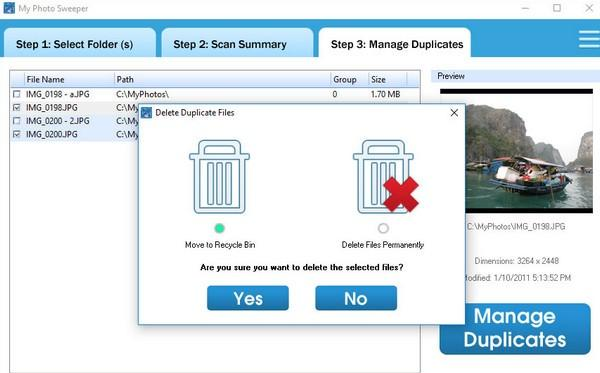Screen dimensions: 600x373
Task: Cancel deletion with the No button
Action: coord(356,298)
